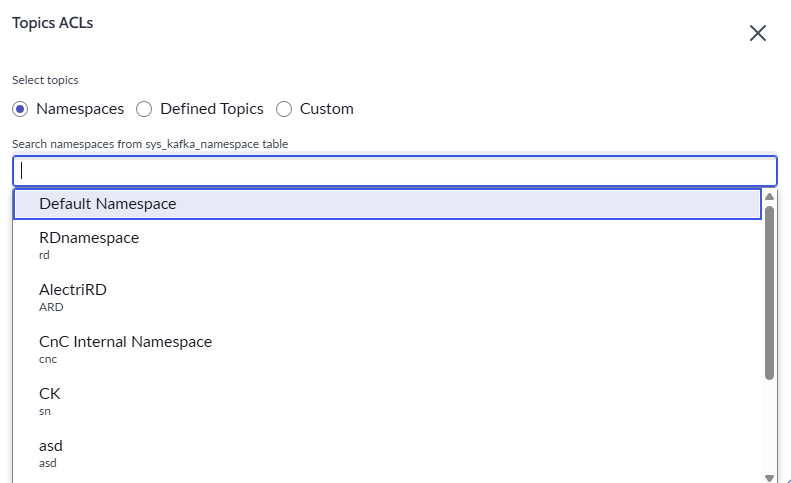Click the Custom label text
The width and height of the screenshot is (791, 483).
click(327, 109)
